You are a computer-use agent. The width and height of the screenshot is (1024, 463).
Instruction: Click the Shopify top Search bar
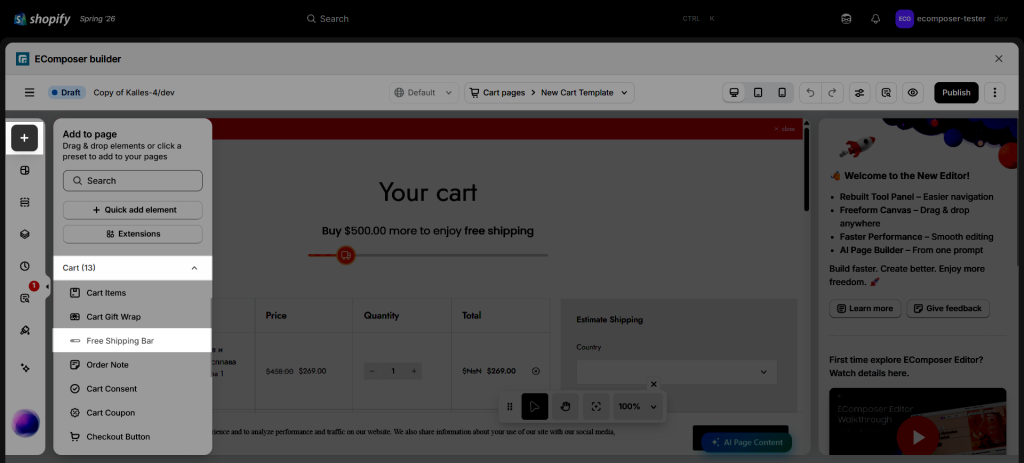(x=511, y=19)
